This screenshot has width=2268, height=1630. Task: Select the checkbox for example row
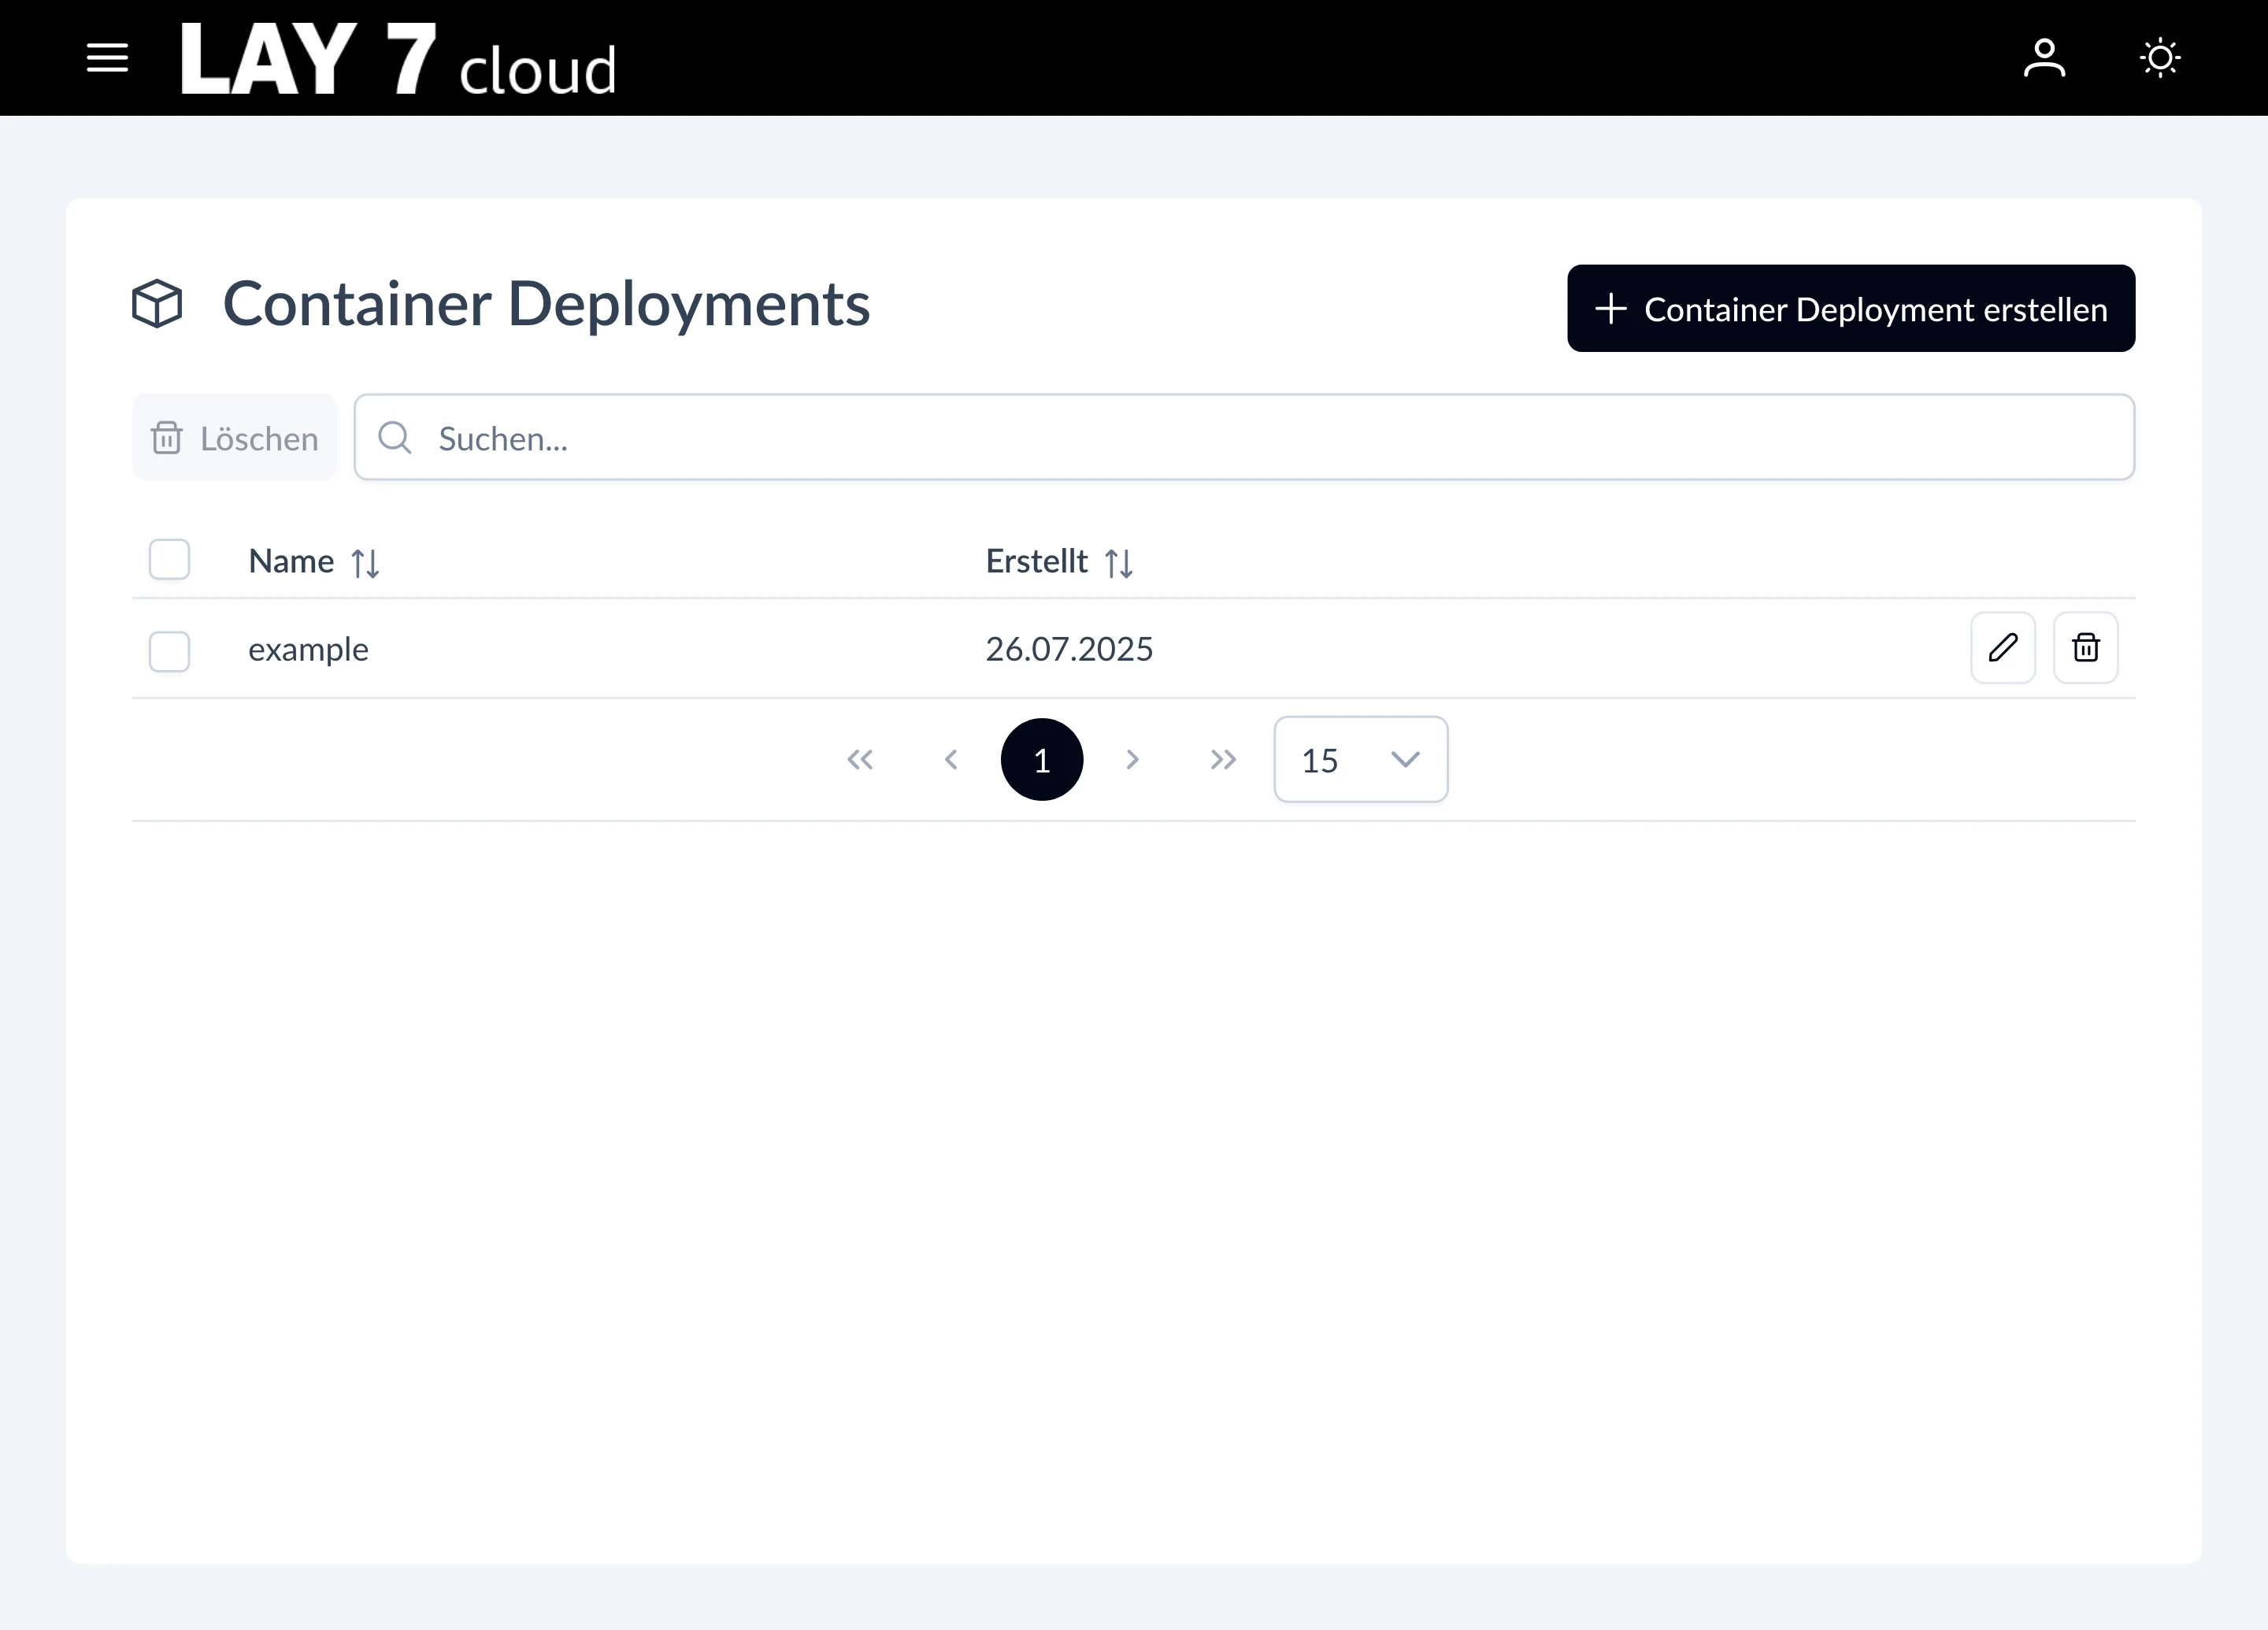click(169, 650)
